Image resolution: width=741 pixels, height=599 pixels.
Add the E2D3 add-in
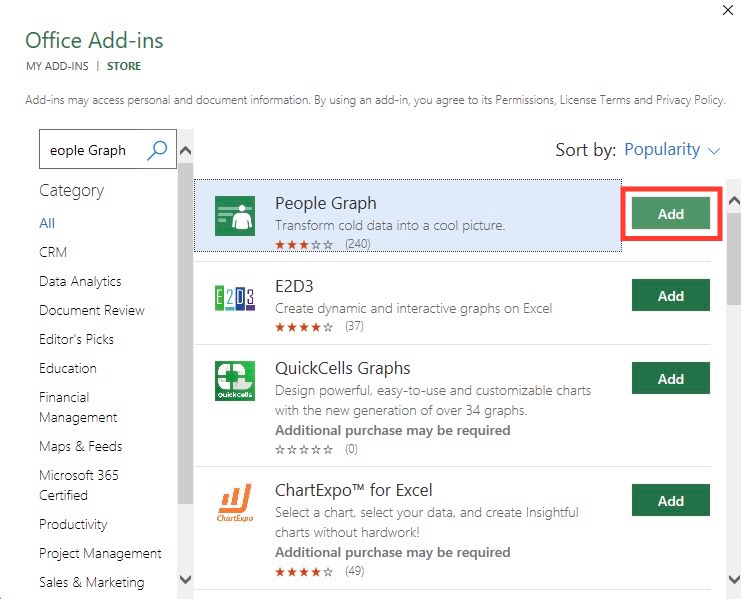click(671, 295)
